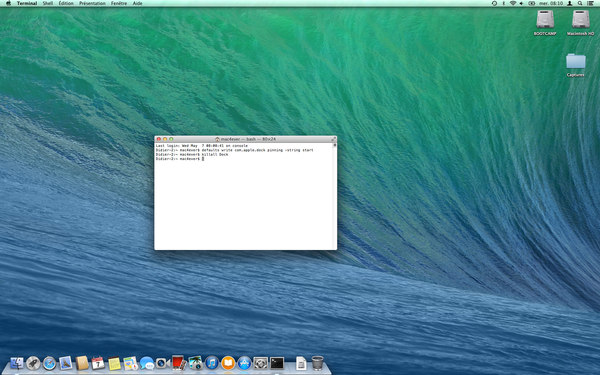Image resolution: width=600 pixels, height=375 pixels.
Task: Open the Wi-Fi status menu
Action: (x=513, y=3)
